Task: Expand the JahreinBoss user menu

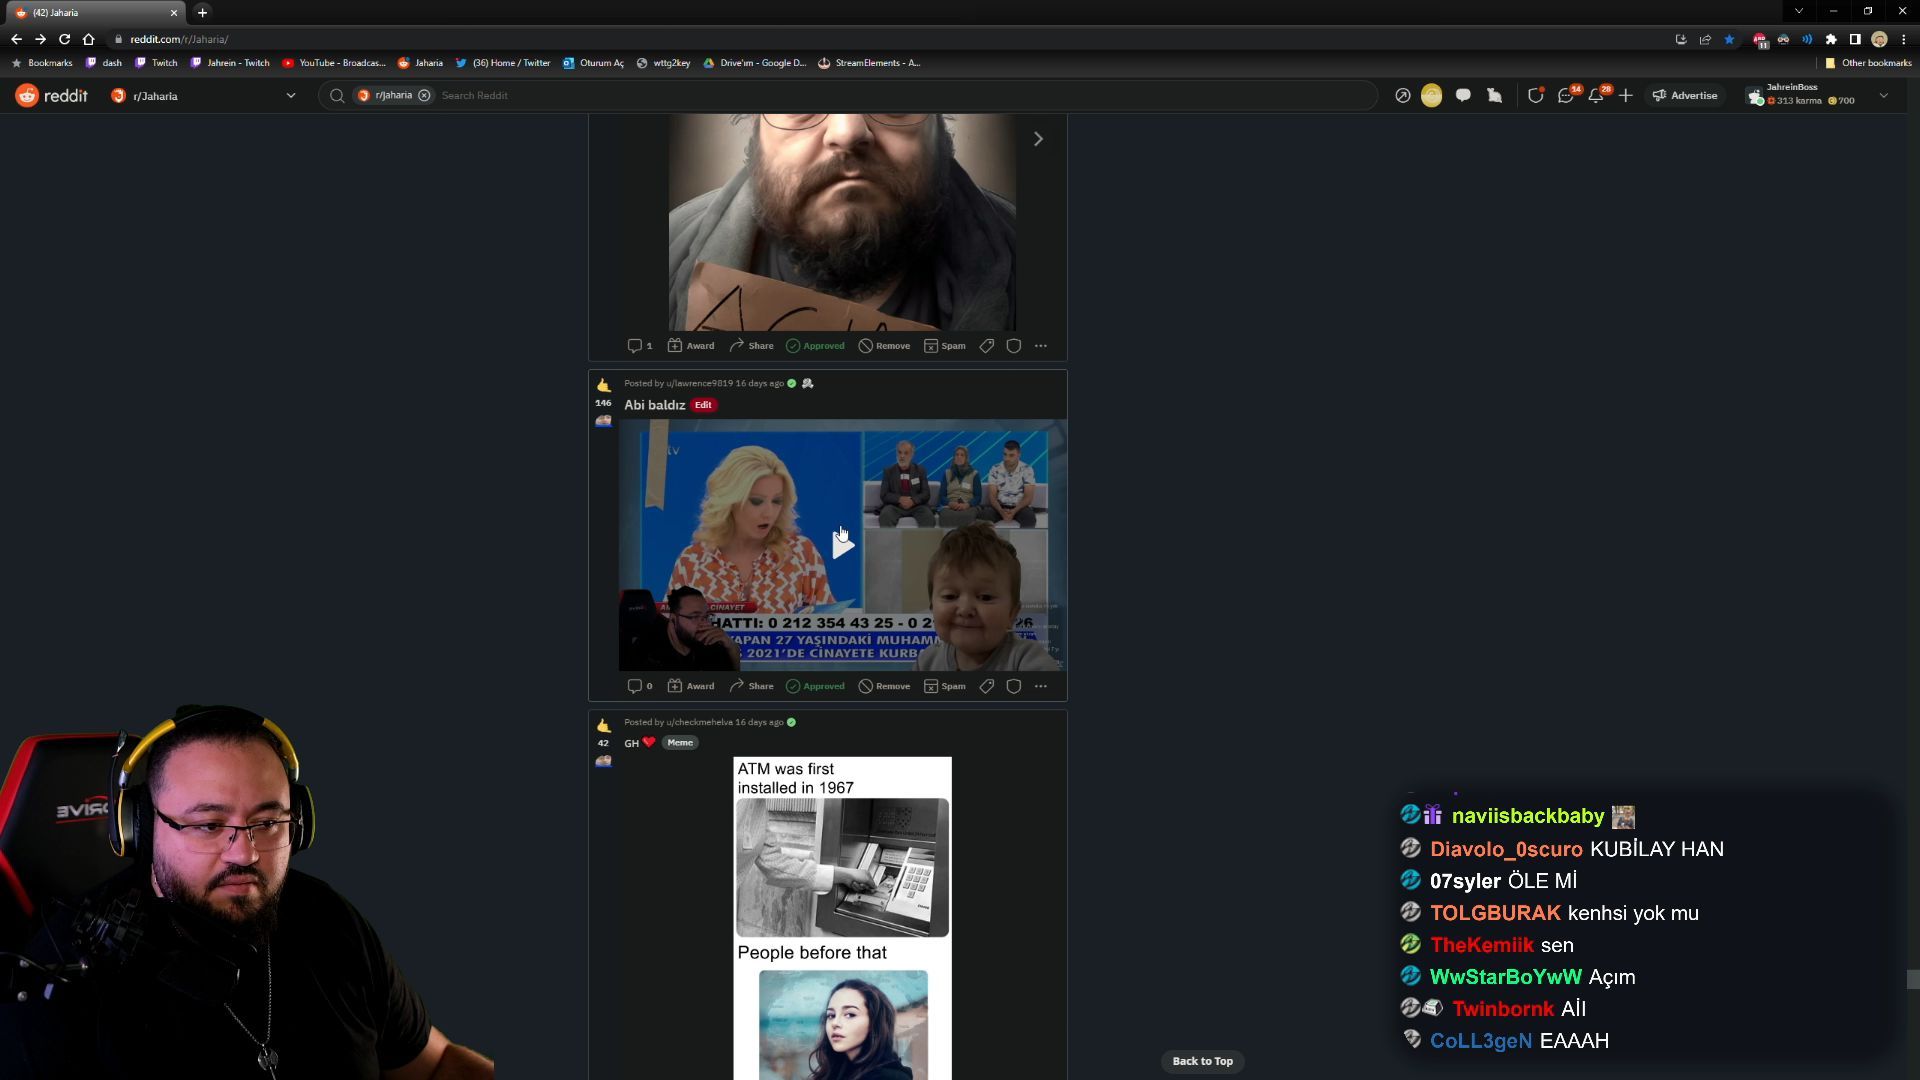Action: tap(1884, 96)
